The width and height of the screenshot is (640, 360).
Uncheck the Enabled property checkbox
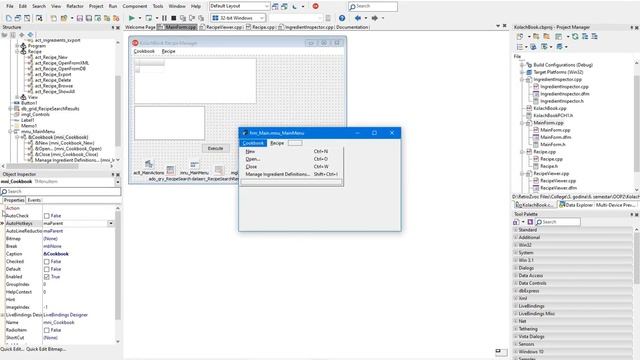[x=47, y=277]
